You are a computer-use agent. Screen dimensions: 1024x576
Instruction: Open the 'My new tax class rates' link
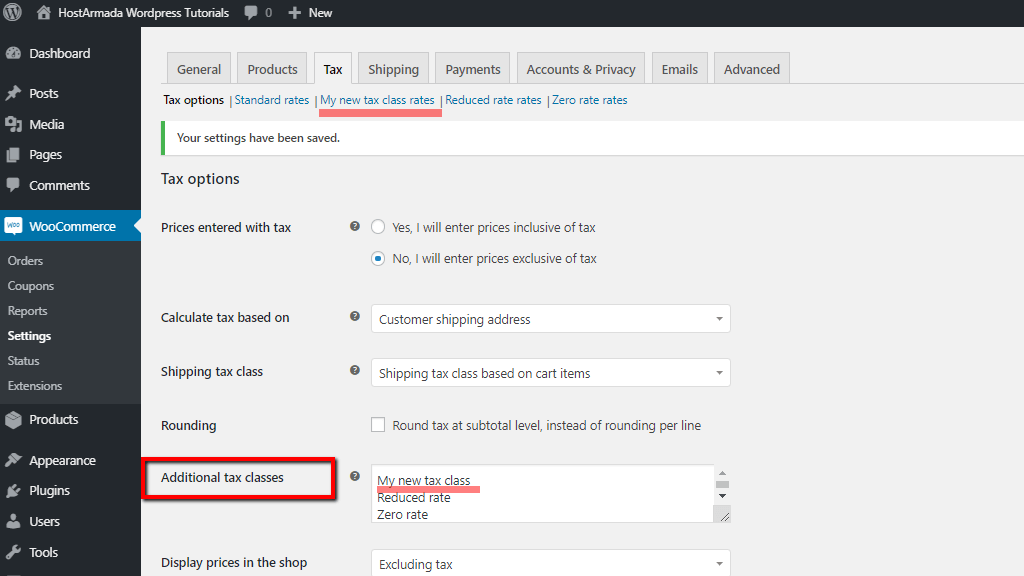click(x=377, y=100)
